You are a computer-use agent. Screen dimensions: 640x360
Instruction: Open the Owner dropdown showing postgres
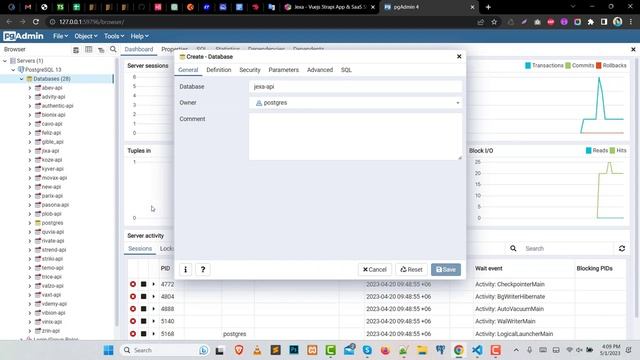tap(356, 103)
